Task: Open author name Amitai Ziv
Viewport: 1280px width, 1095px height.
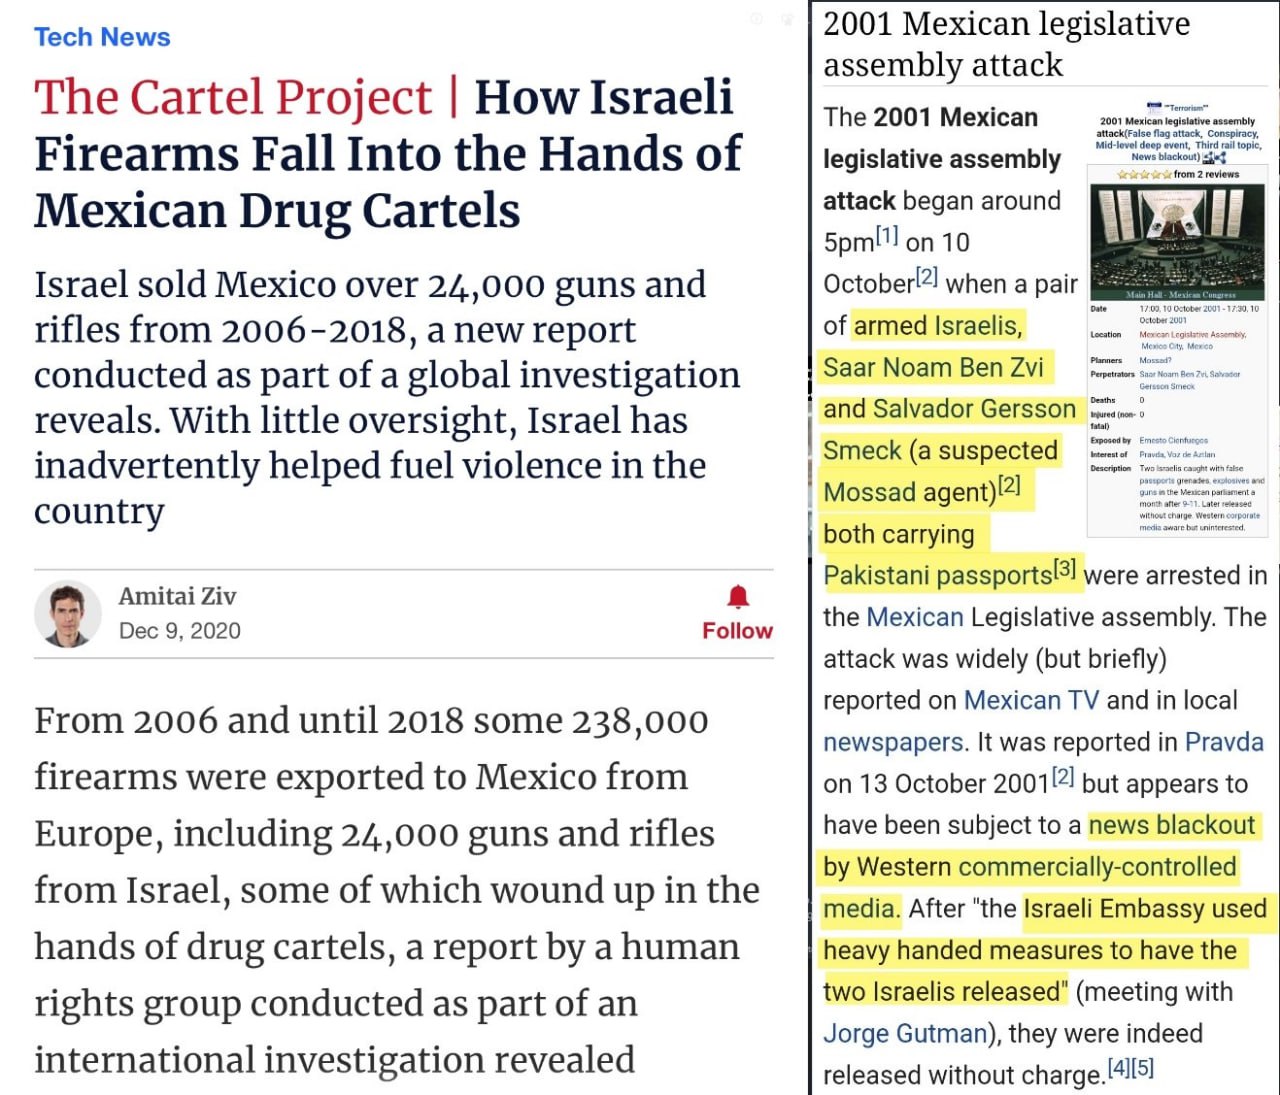Action: coord(178,596)
